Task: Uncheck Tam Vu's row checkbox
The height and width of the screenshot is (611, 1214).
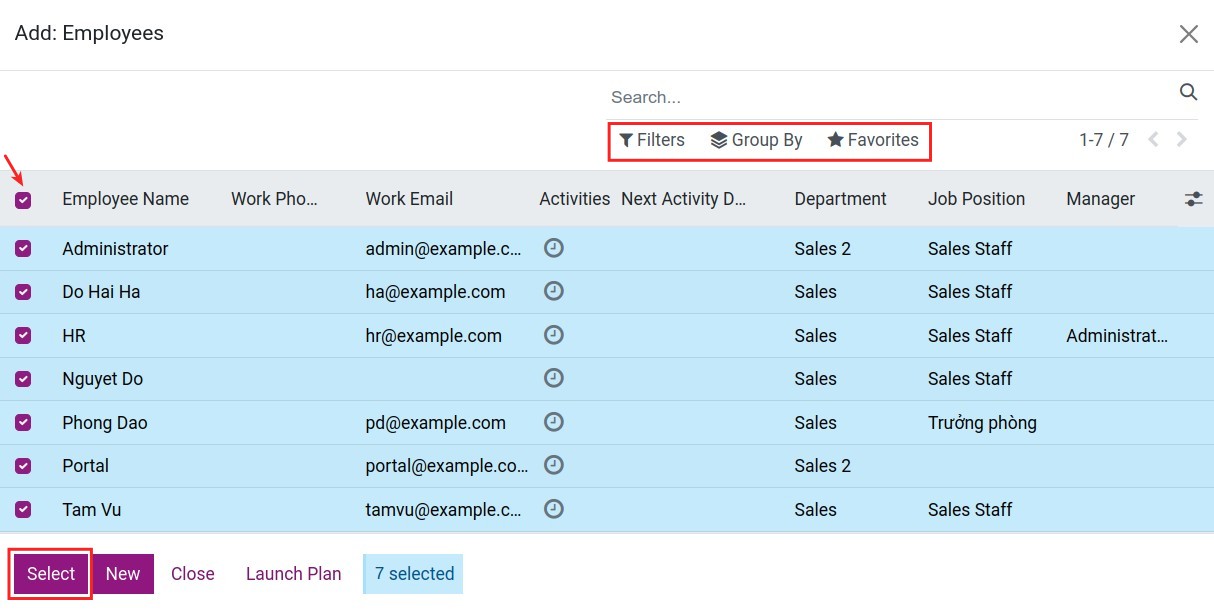Action: [x=24, y=509]
